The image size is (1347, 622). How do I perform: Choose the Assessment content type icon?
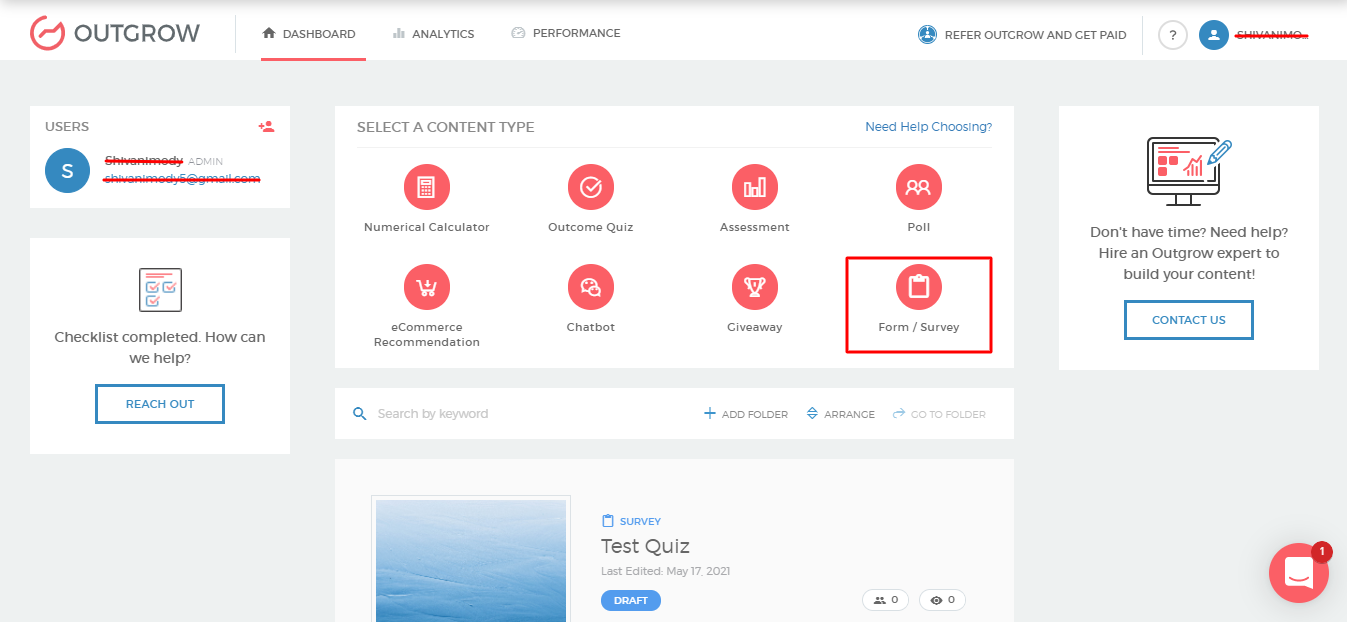pos(755,187)
